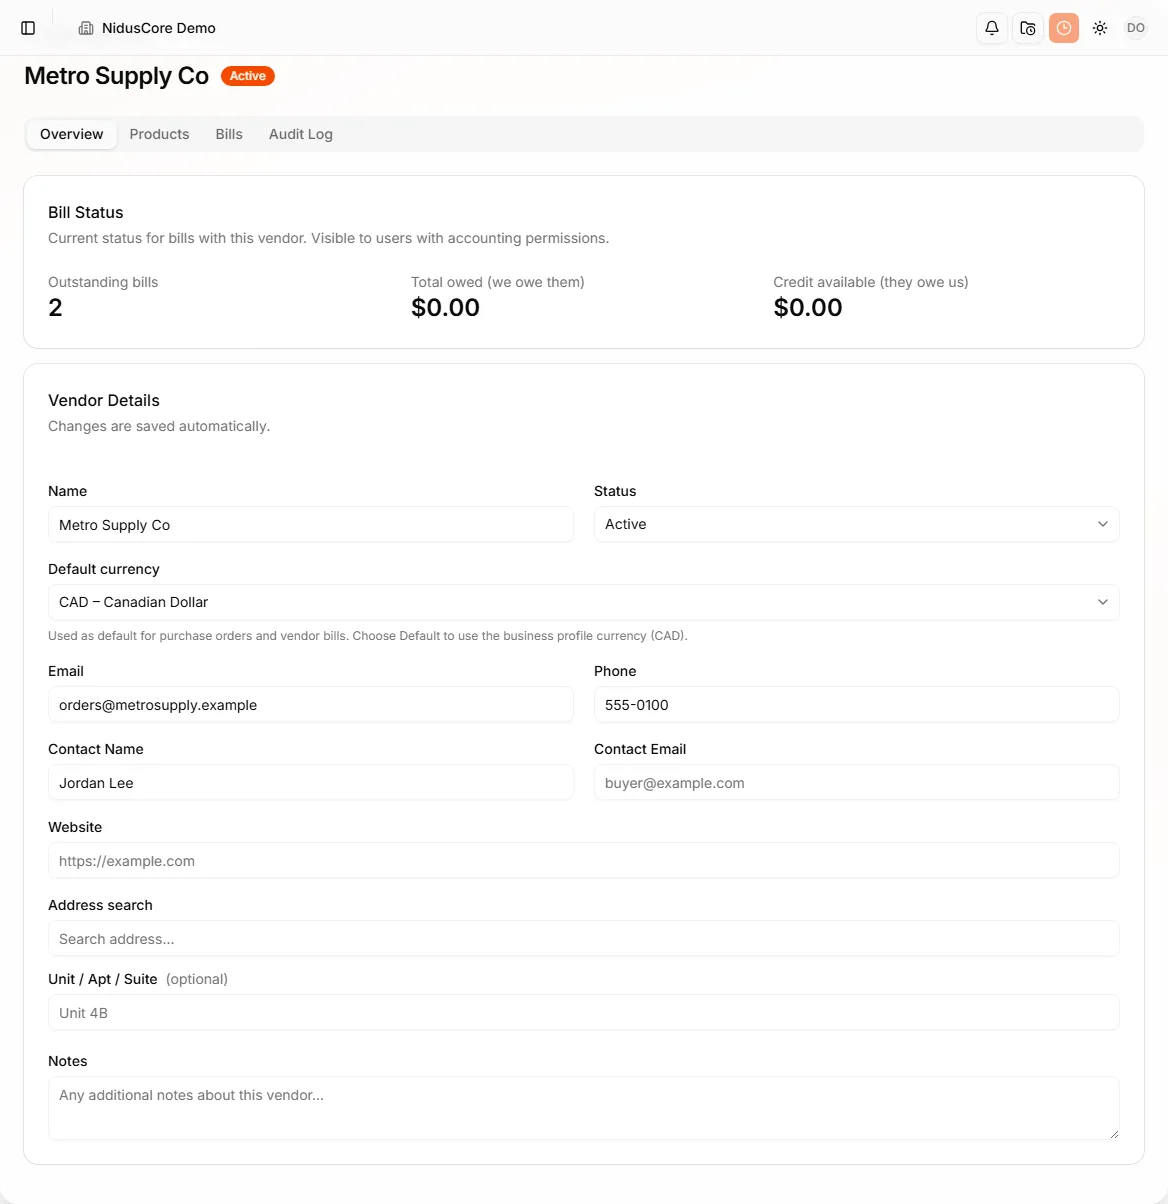Click the Contact Name field
This screenshot has height=1204, width=1168.
(311, 782)
